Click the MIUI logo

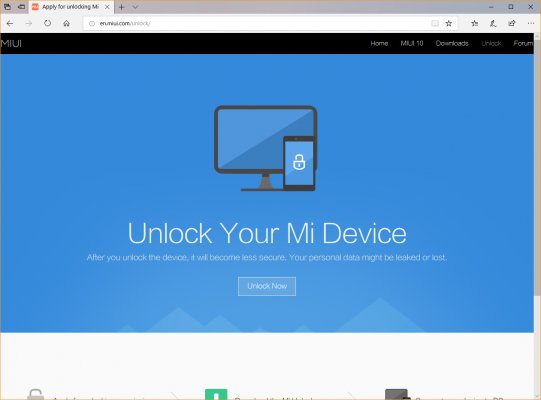tap(11, 43)
